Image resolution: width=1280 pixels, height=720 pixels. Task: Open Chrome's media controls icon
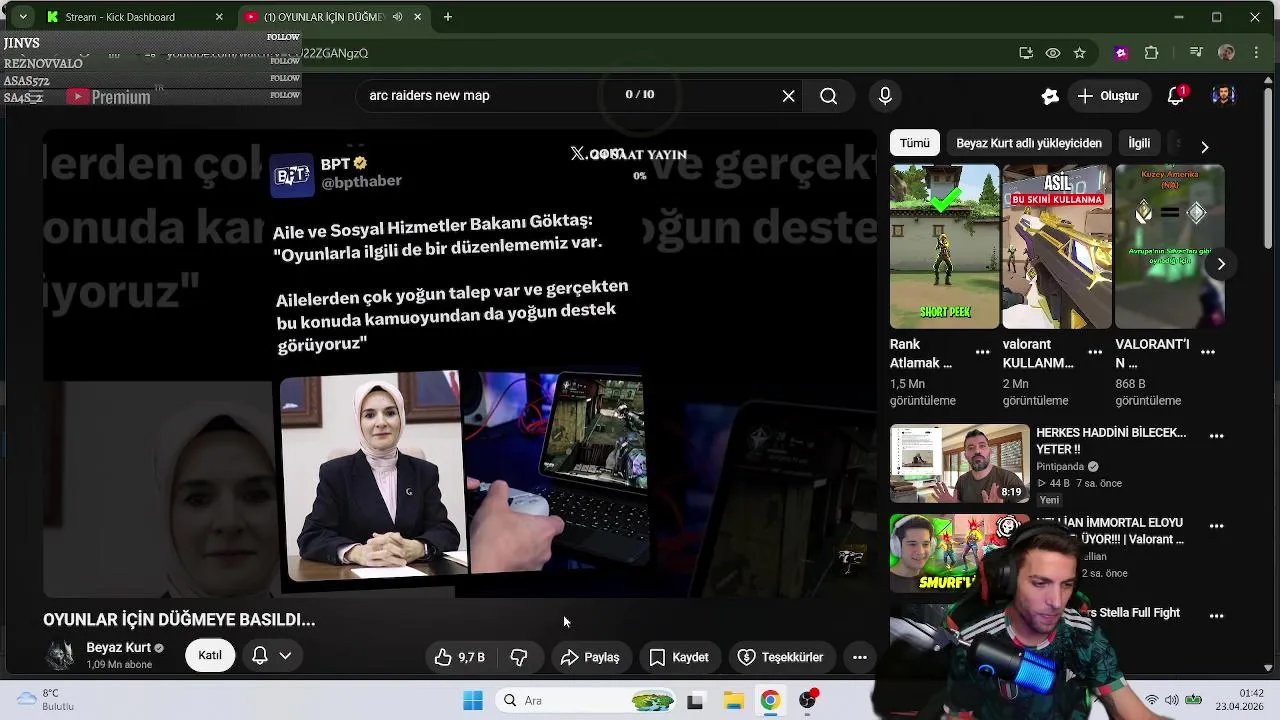tap(1196, 53)
